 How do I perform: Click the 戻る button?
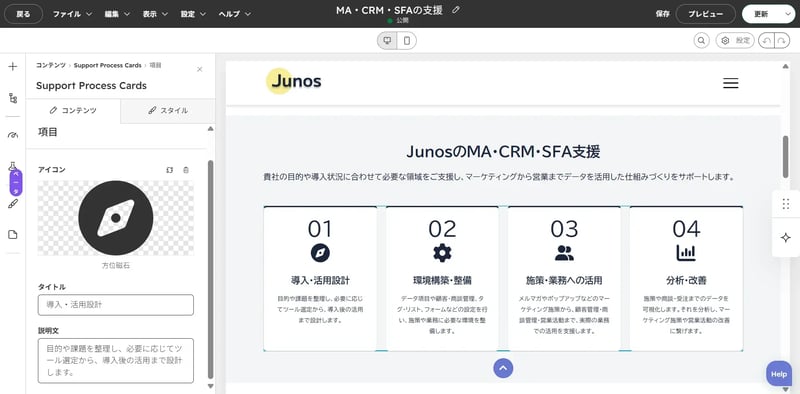click(23, 14)
